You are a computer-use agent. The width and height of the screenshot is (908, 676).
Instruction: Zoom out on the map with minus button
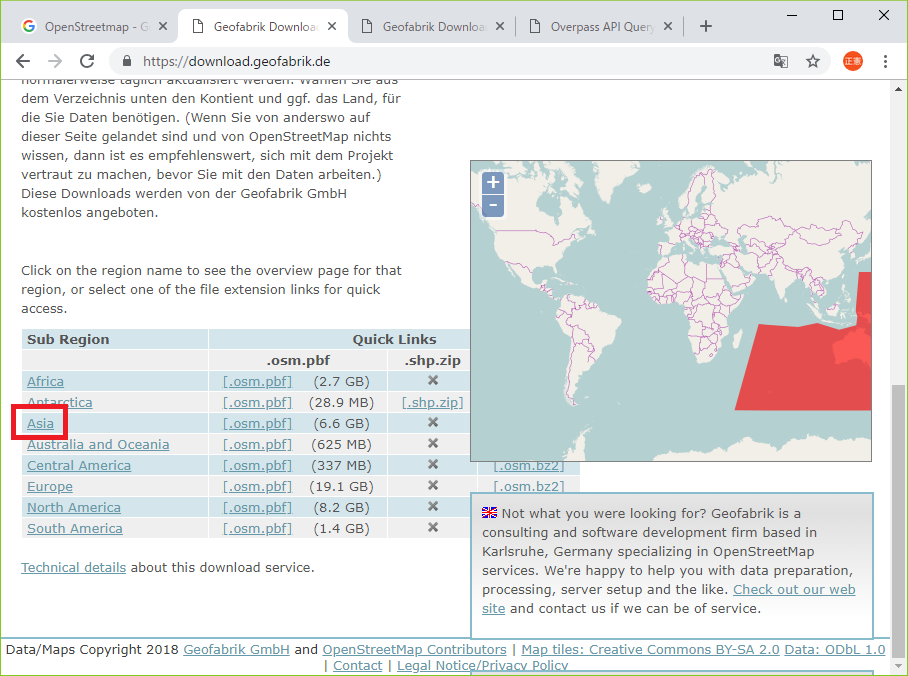(x=493, y=205)
